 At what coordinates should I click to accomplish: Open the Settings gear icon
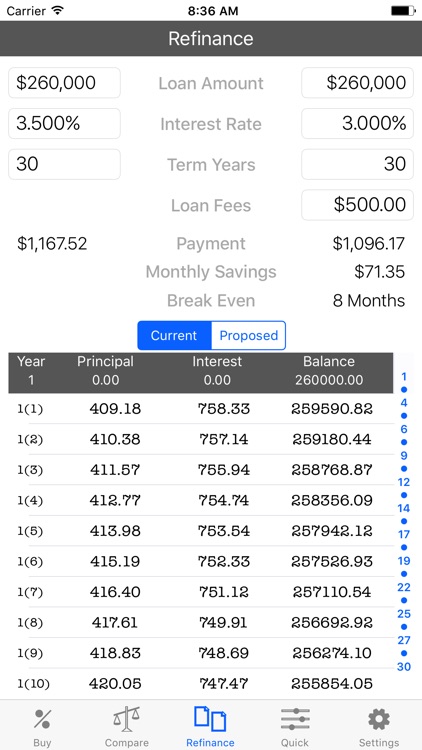[379, 719]
